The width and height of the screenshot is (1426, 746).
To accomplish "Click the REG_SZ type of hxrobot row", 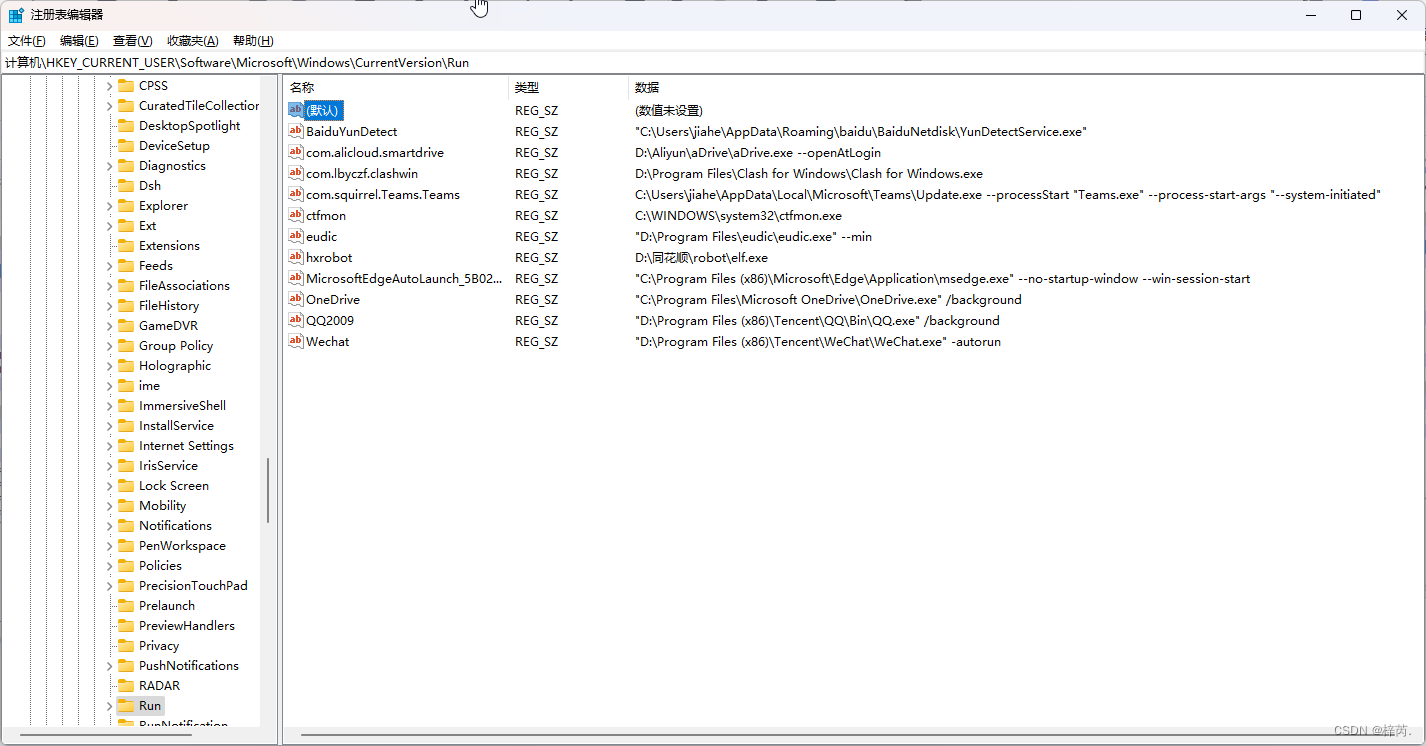I will coord(536,257).
